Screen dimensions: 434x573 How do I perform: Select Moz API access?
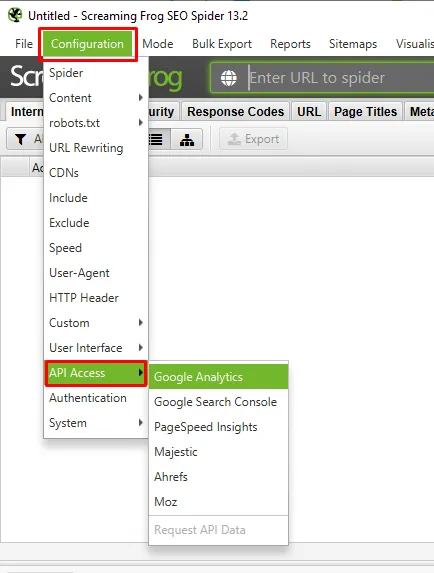(x=218, y=502)
